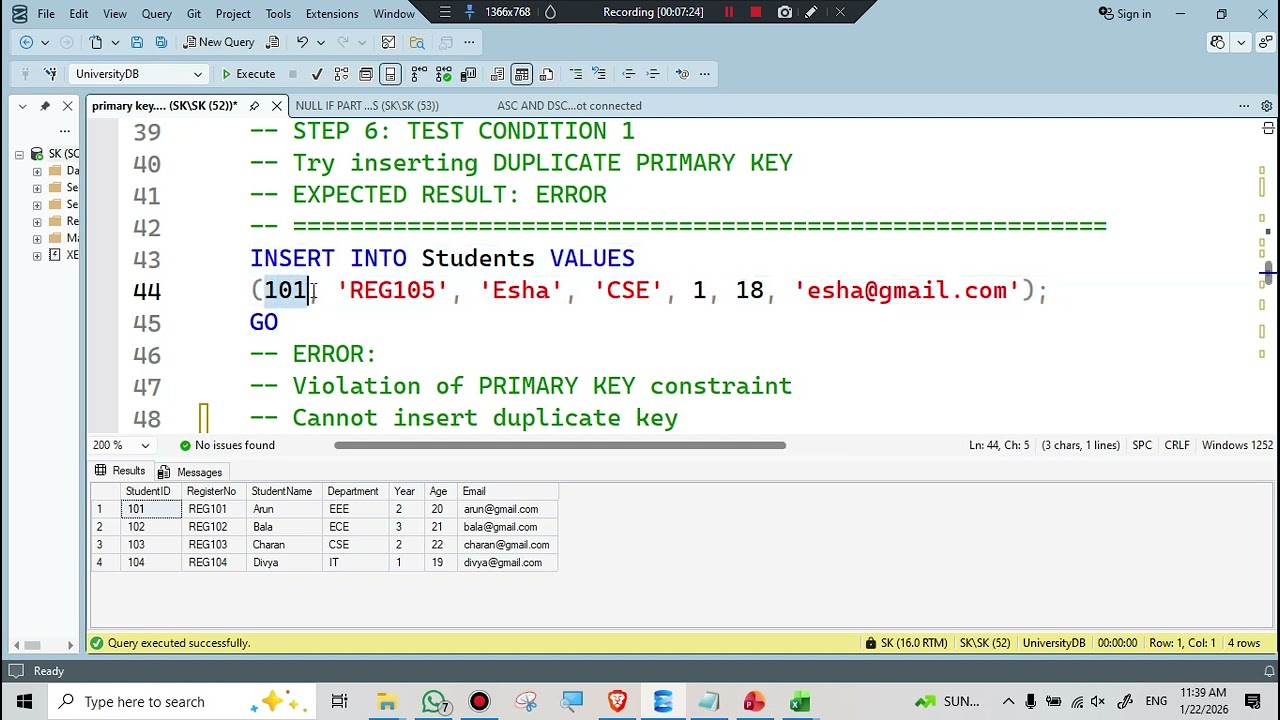The height and width of the screenshot is (720, 1280).
Task: Click the recorder pause button
Action: (729, 13)
